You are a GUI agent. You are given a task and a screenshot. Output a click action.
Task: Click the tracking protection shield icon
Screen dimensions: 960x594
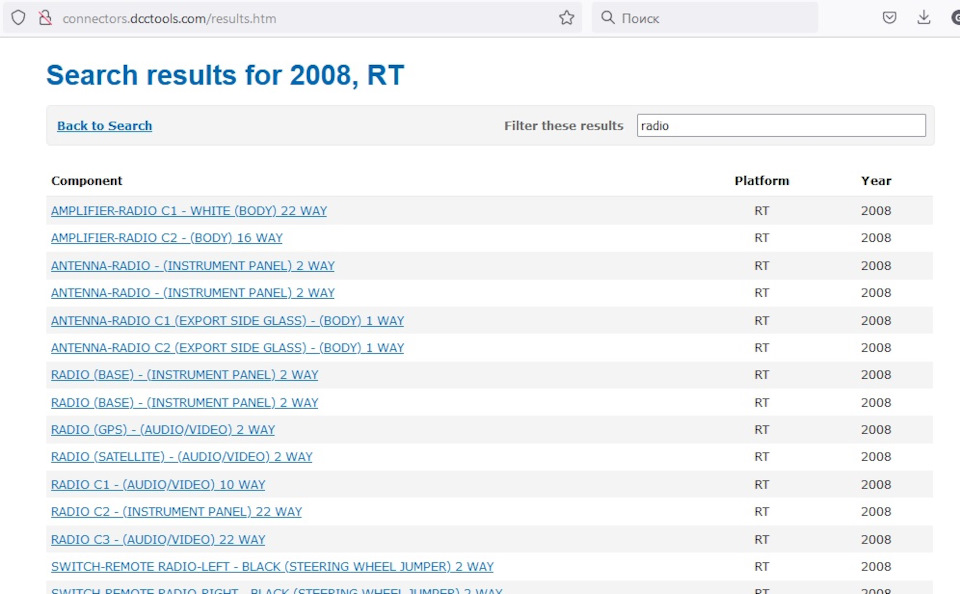pos(18,18)
